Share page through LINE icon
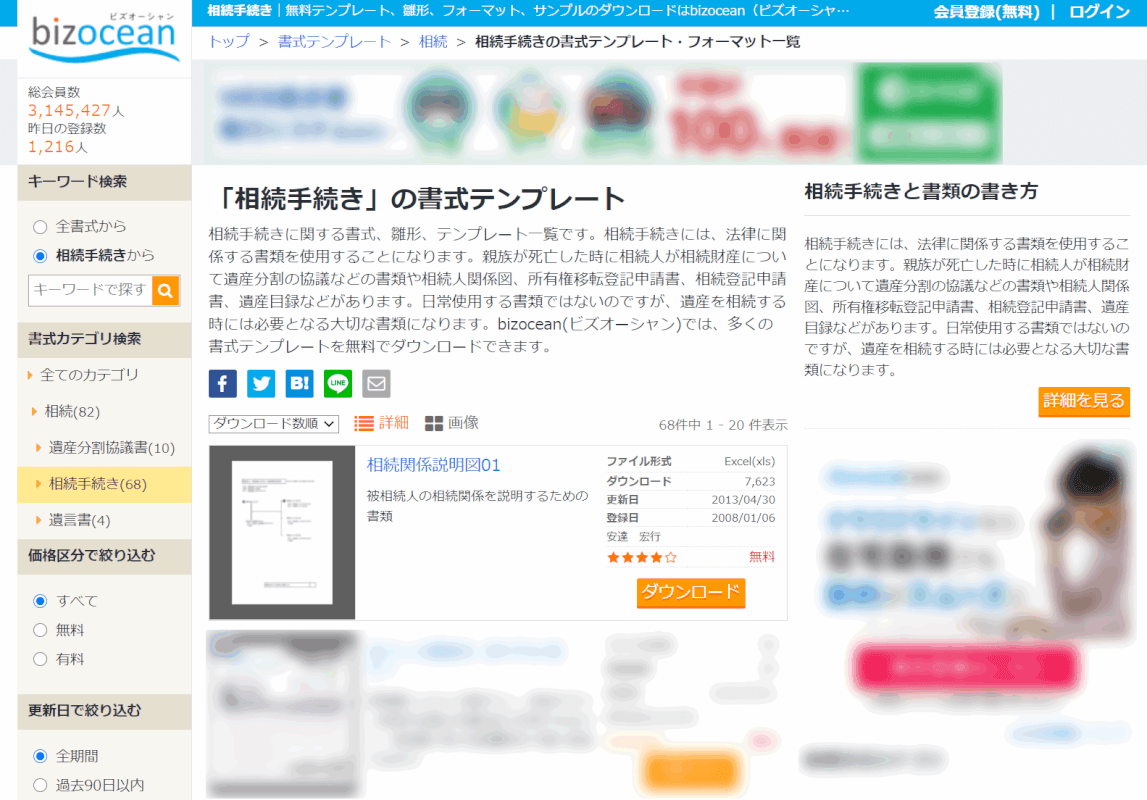 (338, 383)
